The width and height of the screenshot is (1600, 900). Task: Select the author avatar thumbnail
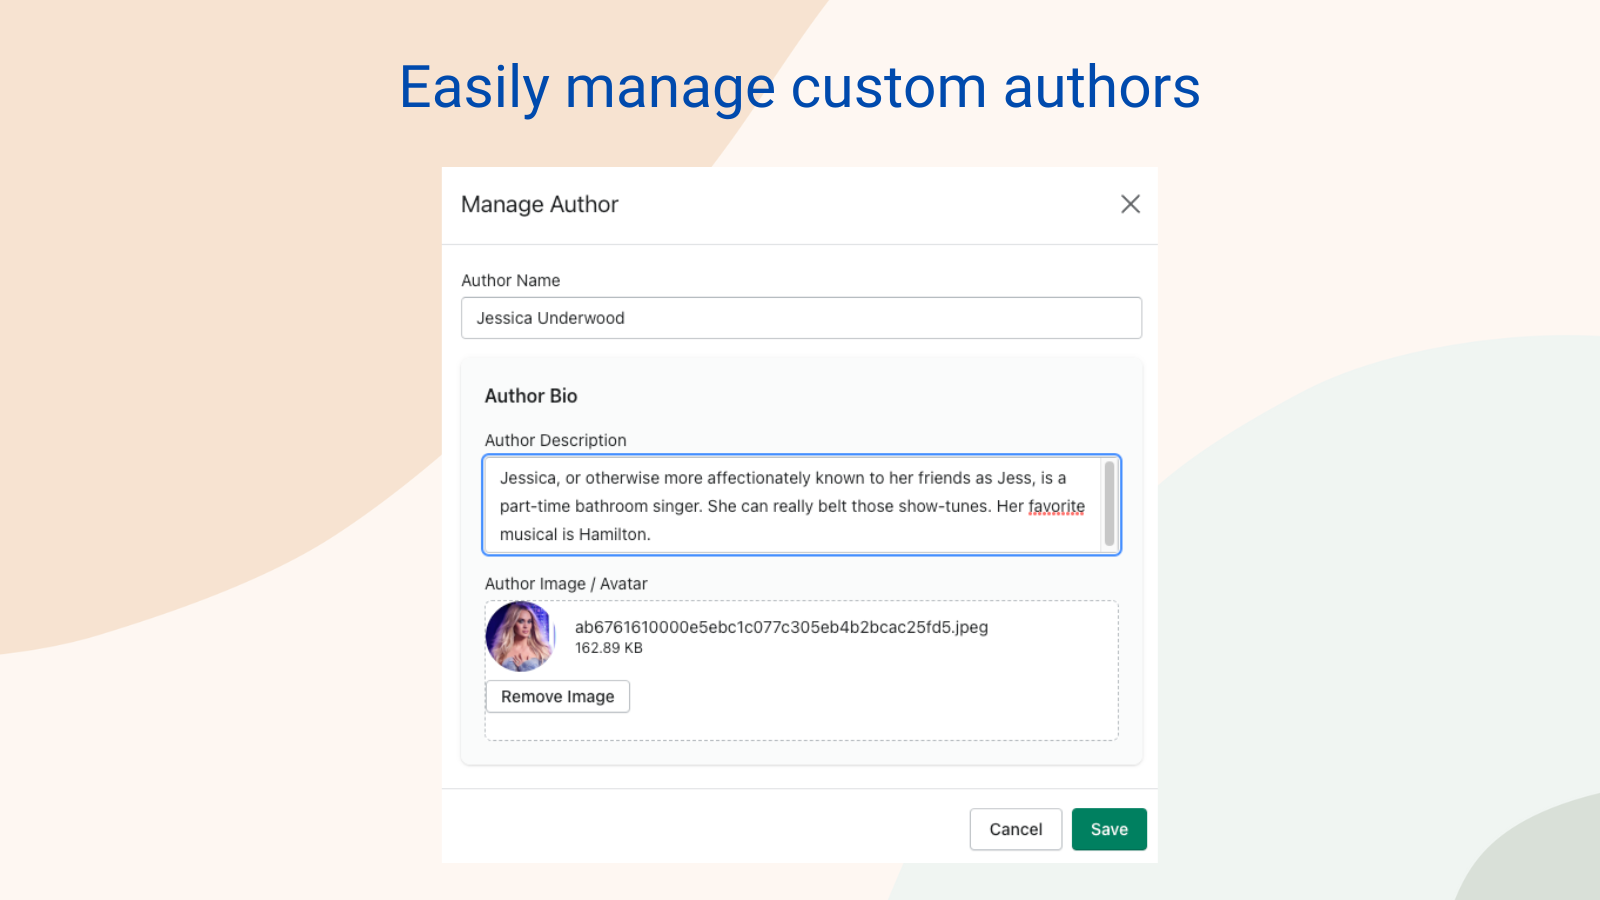click(520, 636)
